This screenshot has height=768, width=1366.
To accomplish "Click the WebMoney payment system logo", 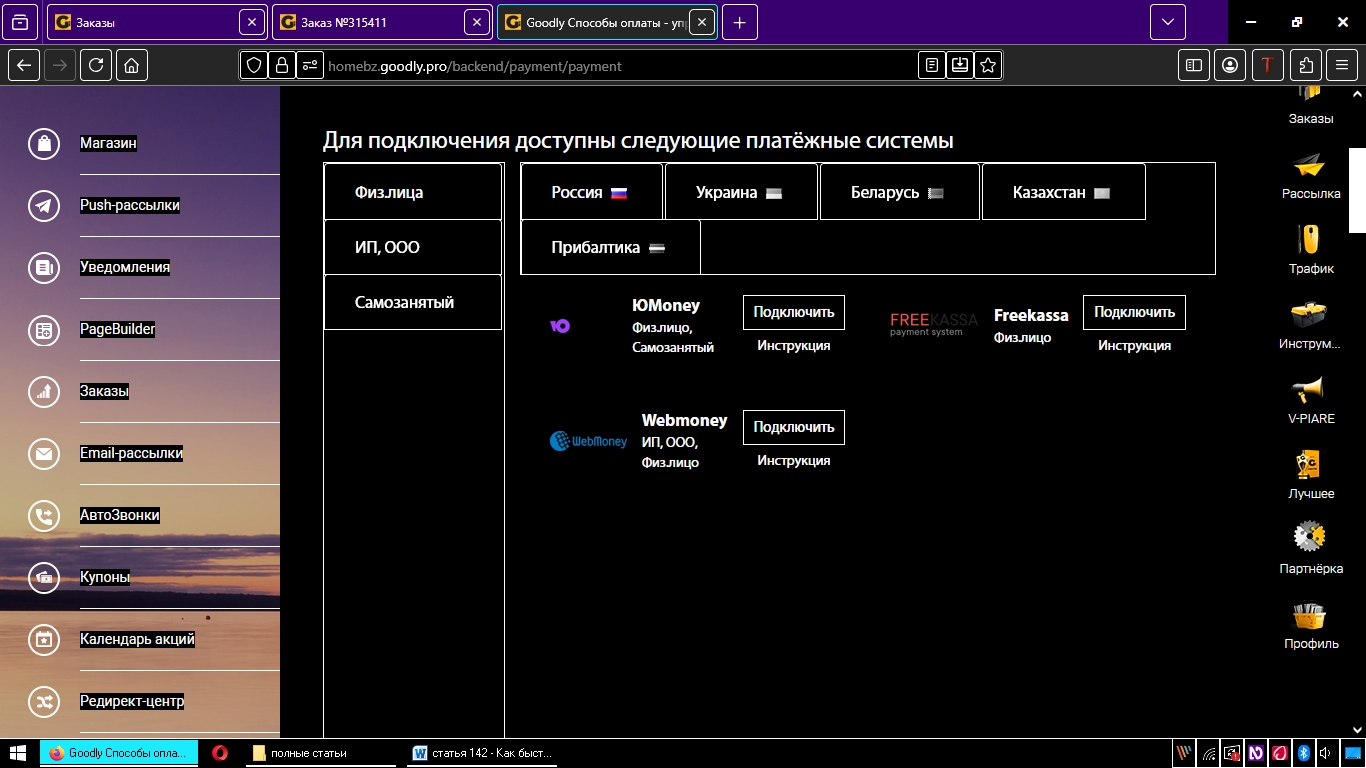I will [x=588, y=440].
